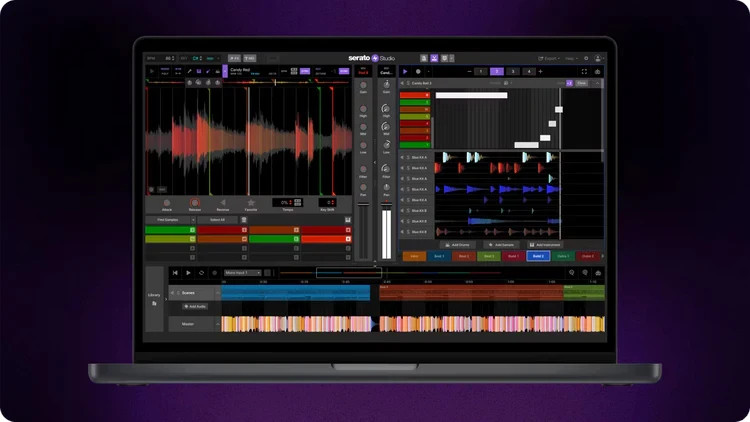Select bar 1 in the sequencer
The width and height of the screenshot is (750, 422).
click(481, 71)
